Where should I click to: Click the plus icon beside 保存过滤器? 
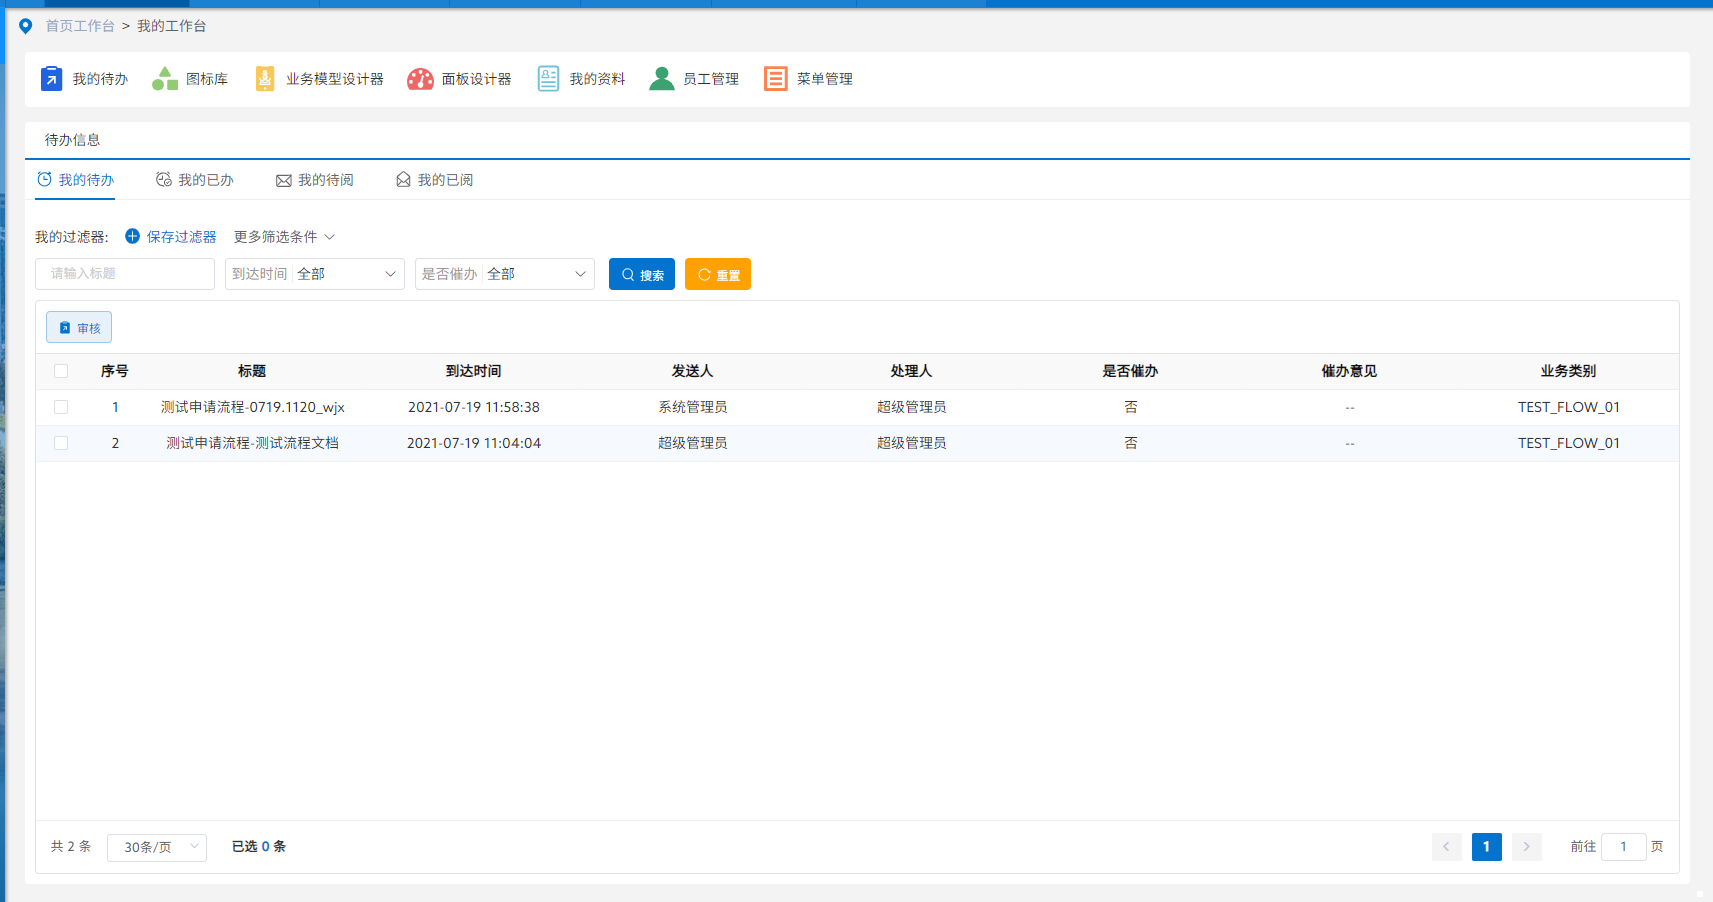coord(132,236)
